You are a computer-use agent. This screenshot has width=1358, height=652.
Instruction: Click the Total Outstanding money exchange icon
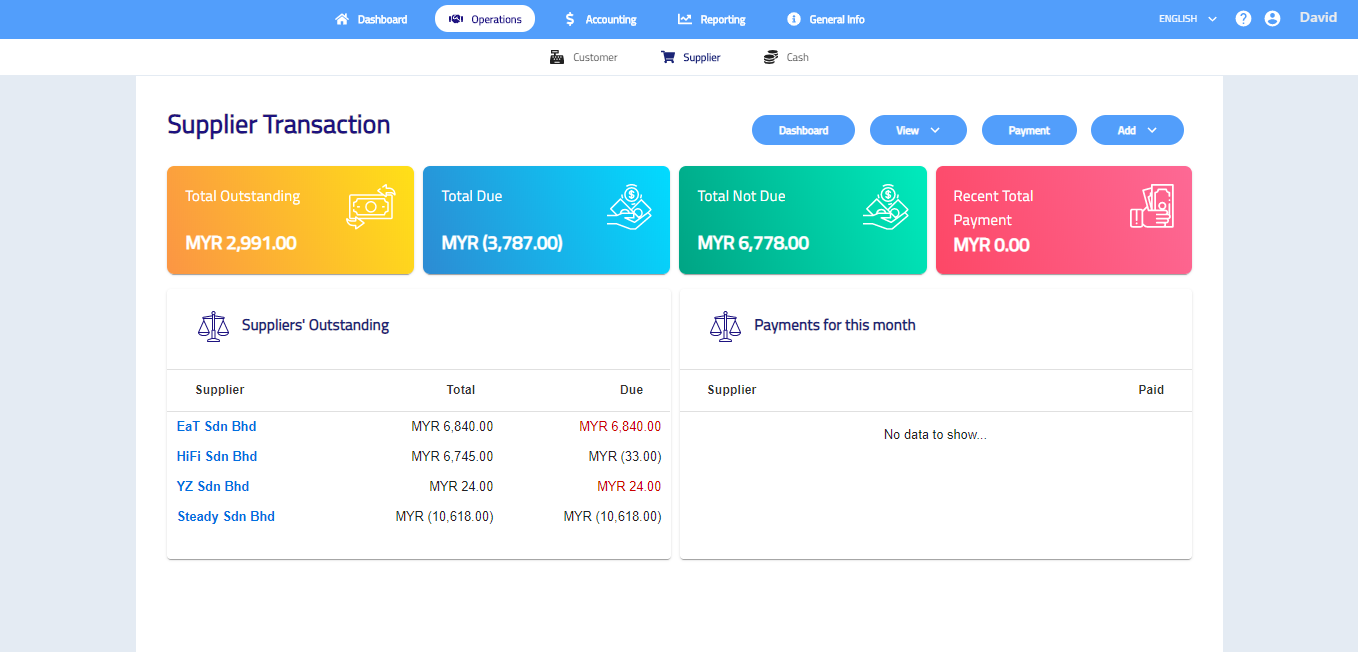(371, 207)
